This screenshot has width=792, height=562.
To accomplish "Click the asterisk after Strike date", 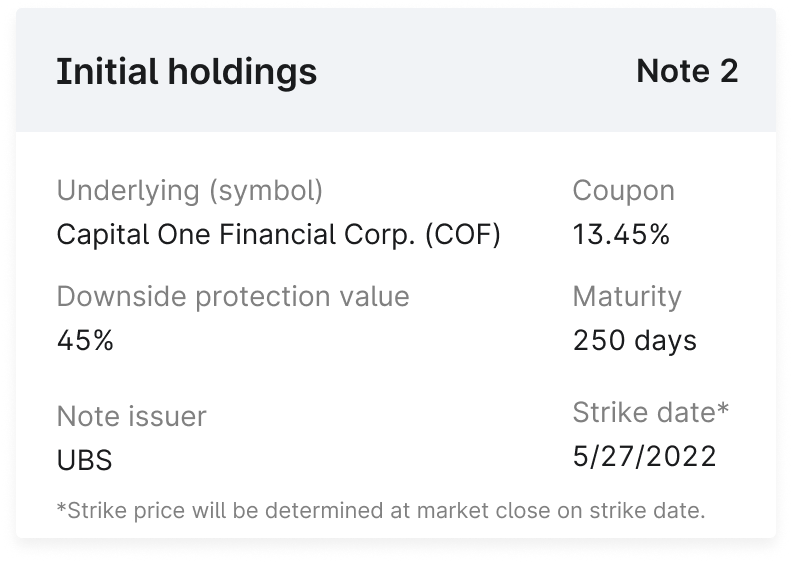I will pyautogui.click(x=724, y=409).
